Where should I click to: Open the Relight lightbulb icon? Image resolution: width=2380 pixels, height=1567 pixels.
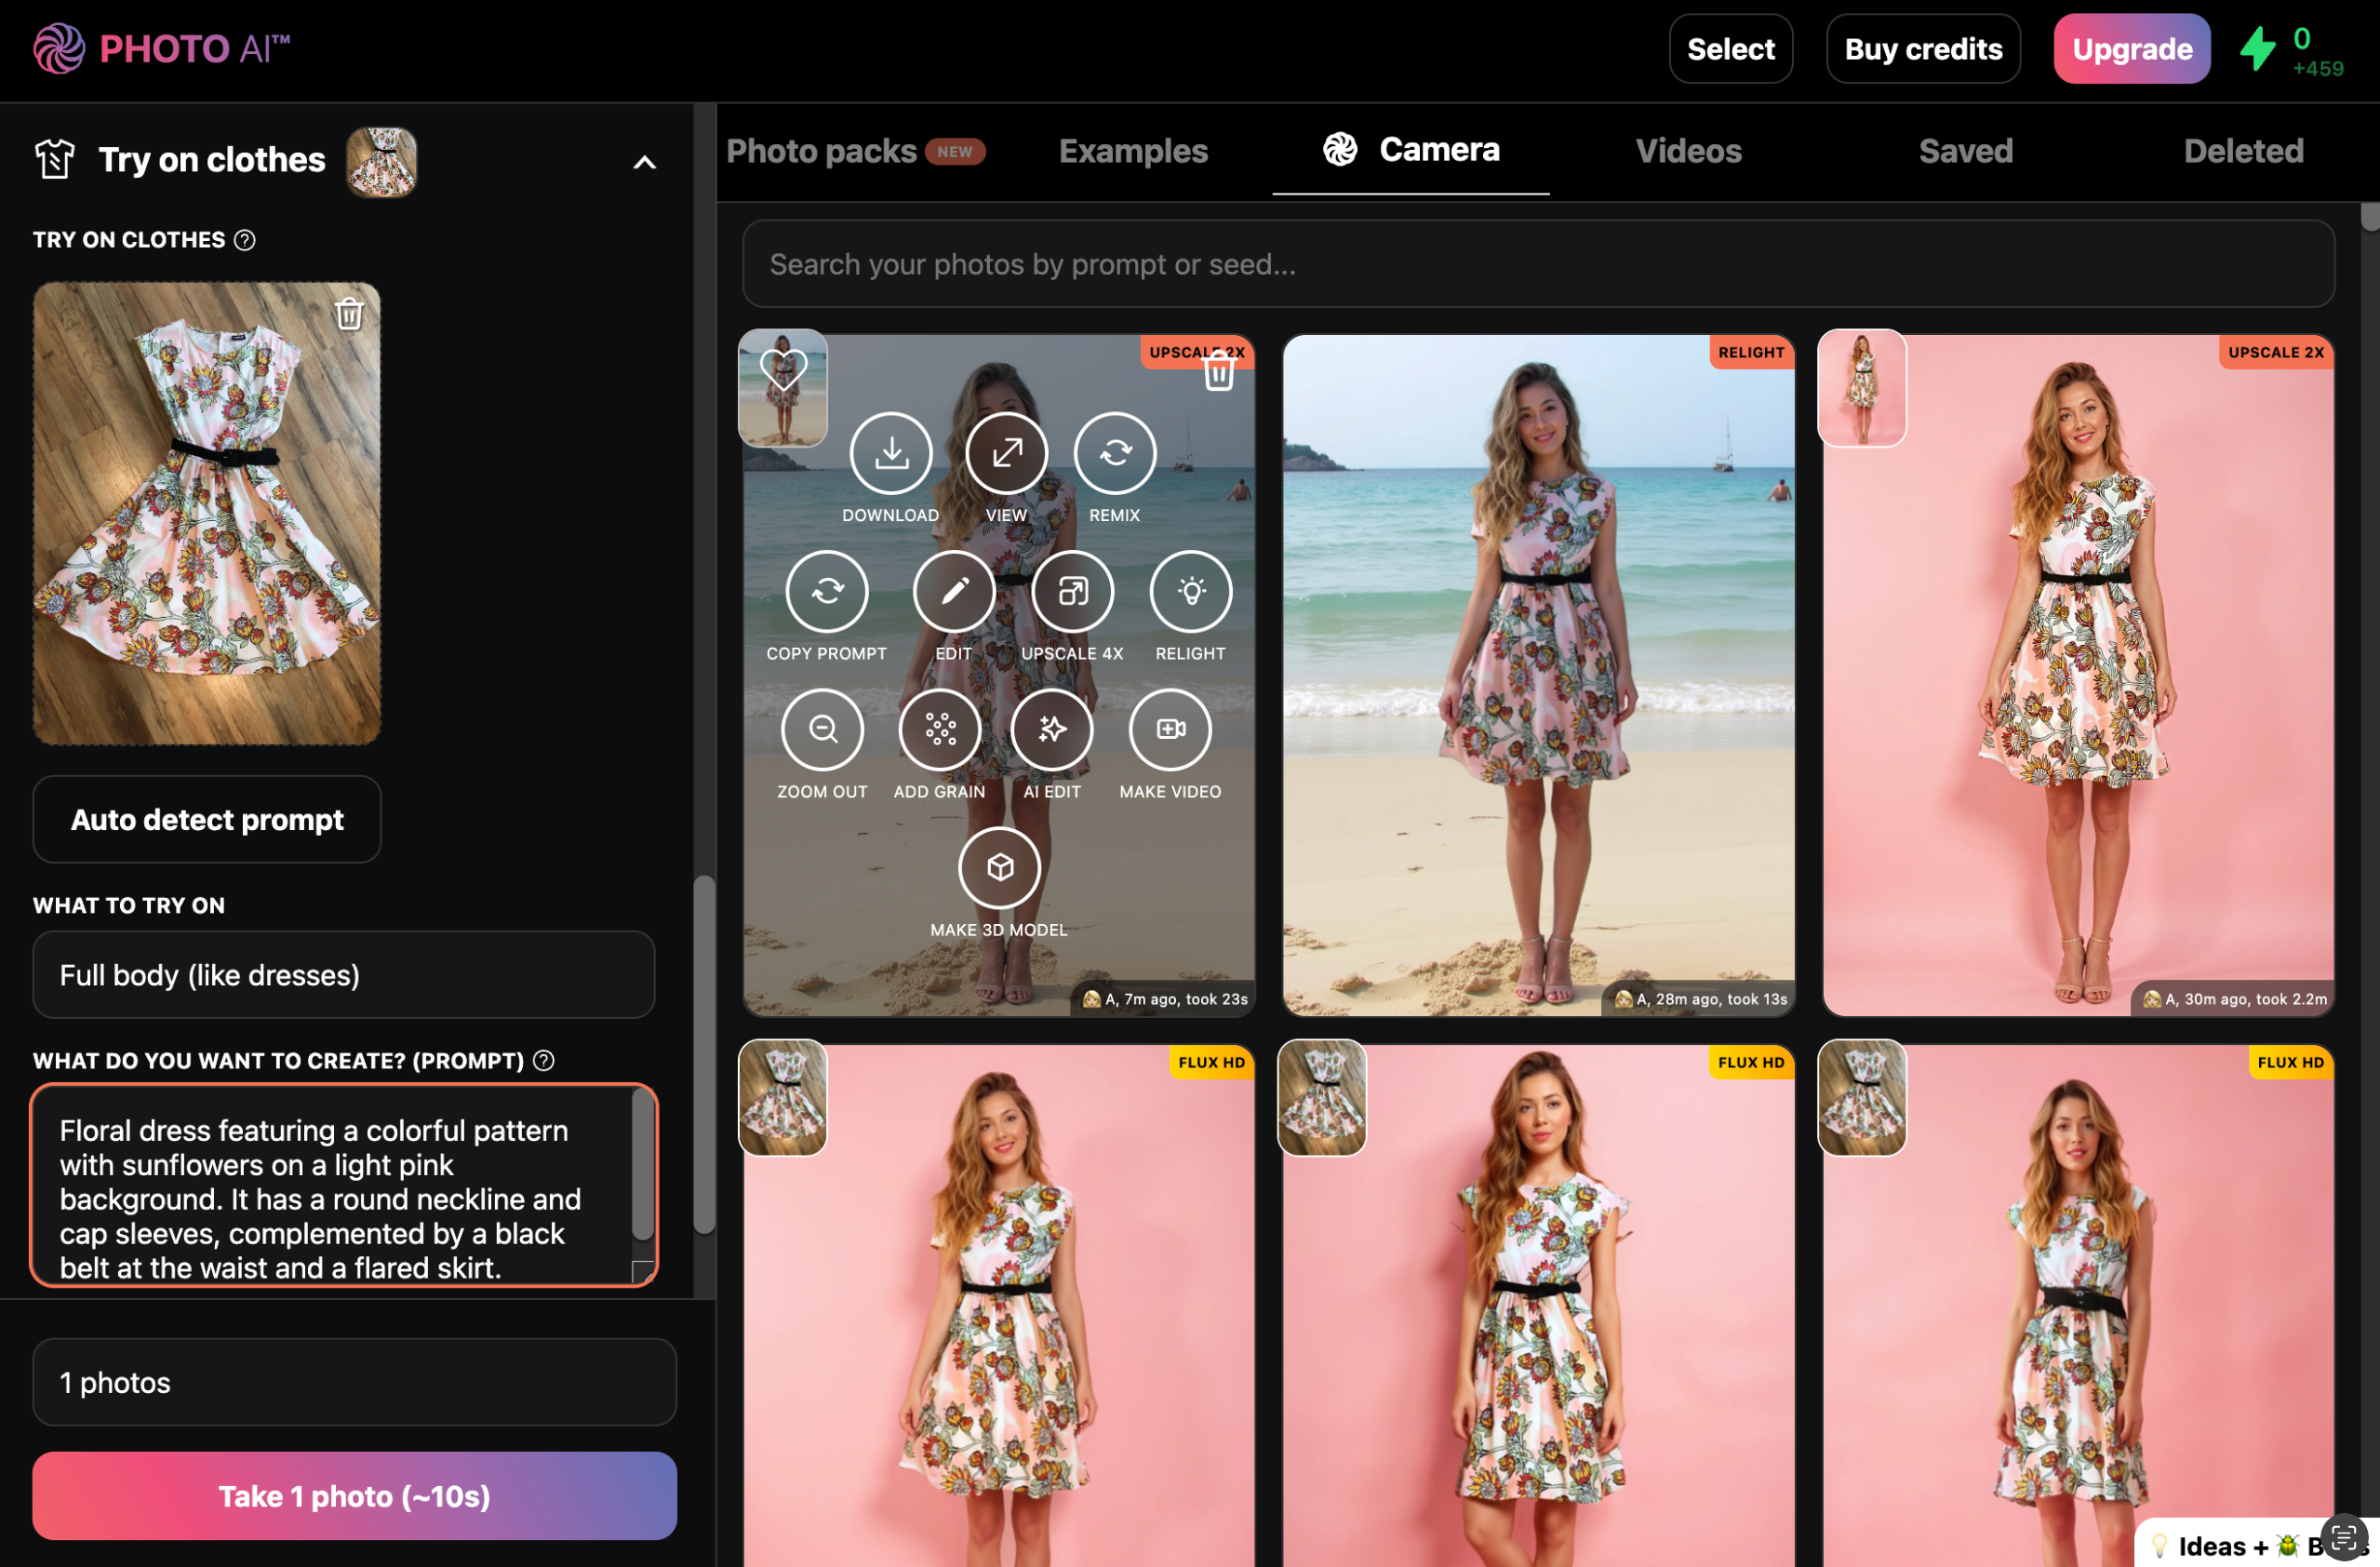tap(1189, 592)
